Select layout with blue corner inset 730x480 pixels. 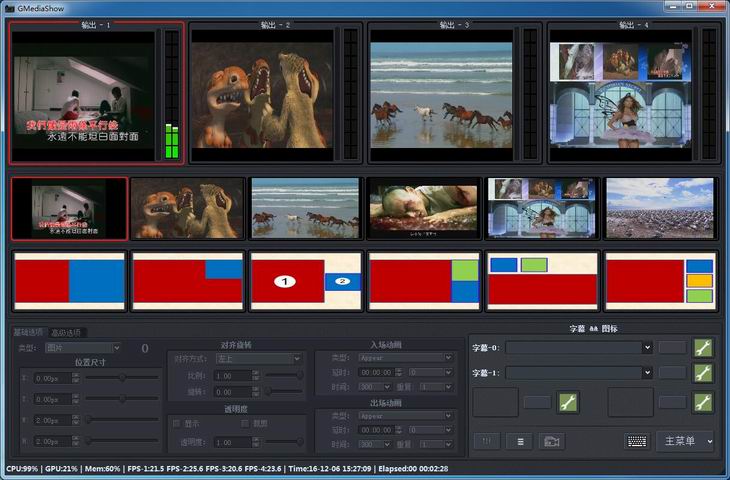coord(188,281)
